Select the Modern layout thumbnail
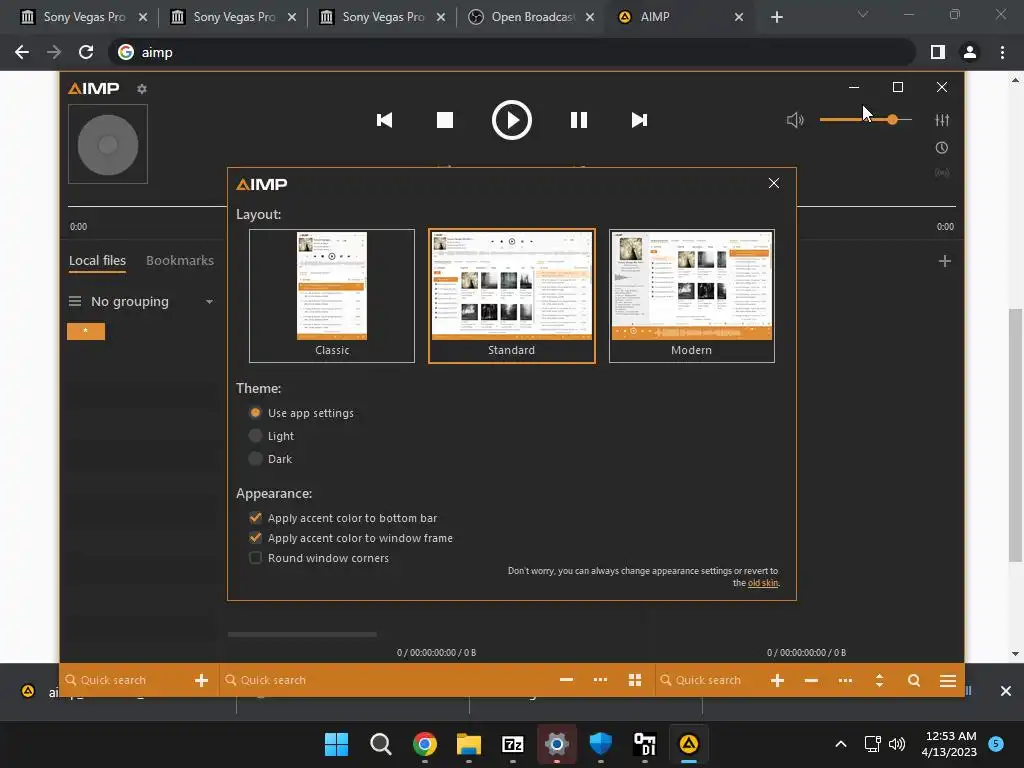The image size is (1024, 768). [692, 296]
